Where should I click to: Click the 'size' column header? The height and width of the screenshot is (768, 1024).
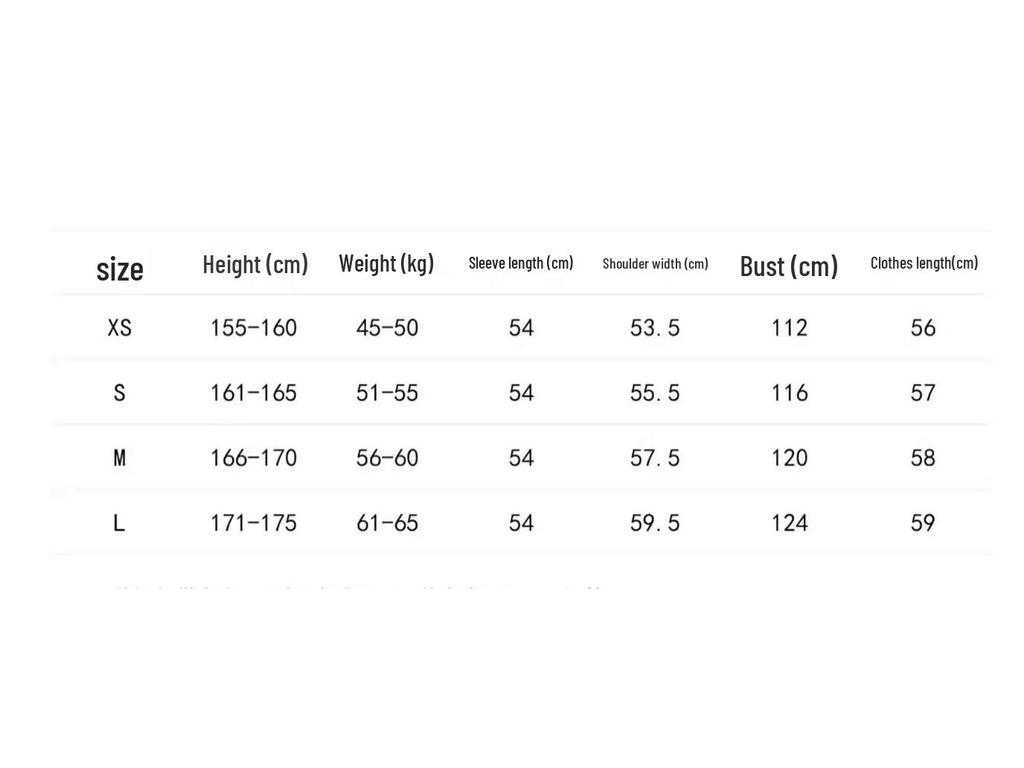point(120,268)
